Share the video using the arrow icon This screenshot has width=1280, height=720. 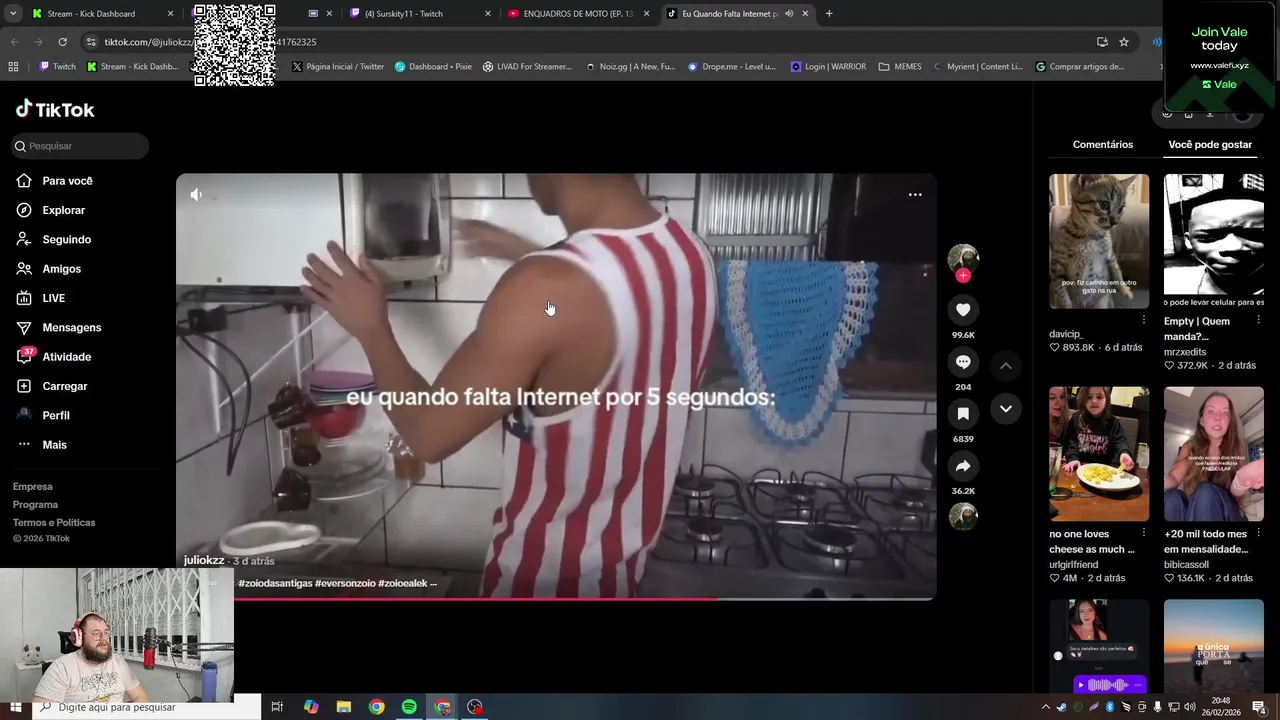click(963, 466)
